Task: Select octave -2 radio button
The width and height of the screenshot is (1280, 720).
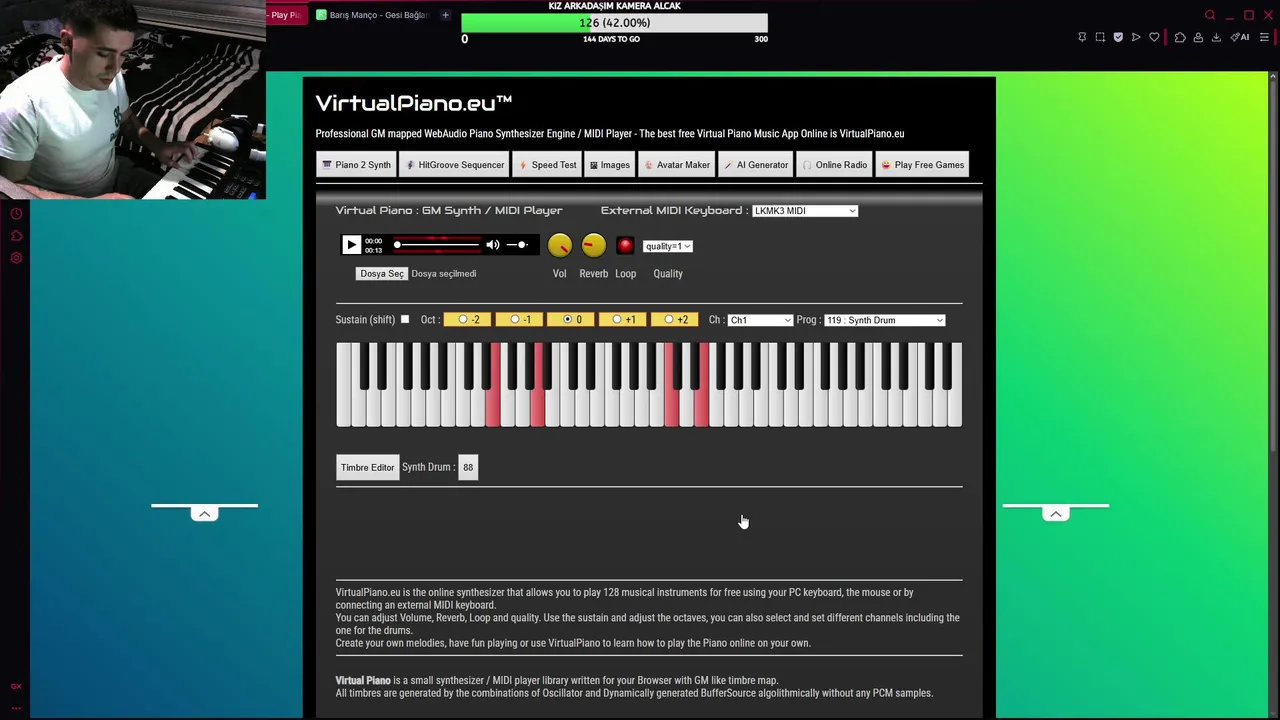Action: coord(463,319)
